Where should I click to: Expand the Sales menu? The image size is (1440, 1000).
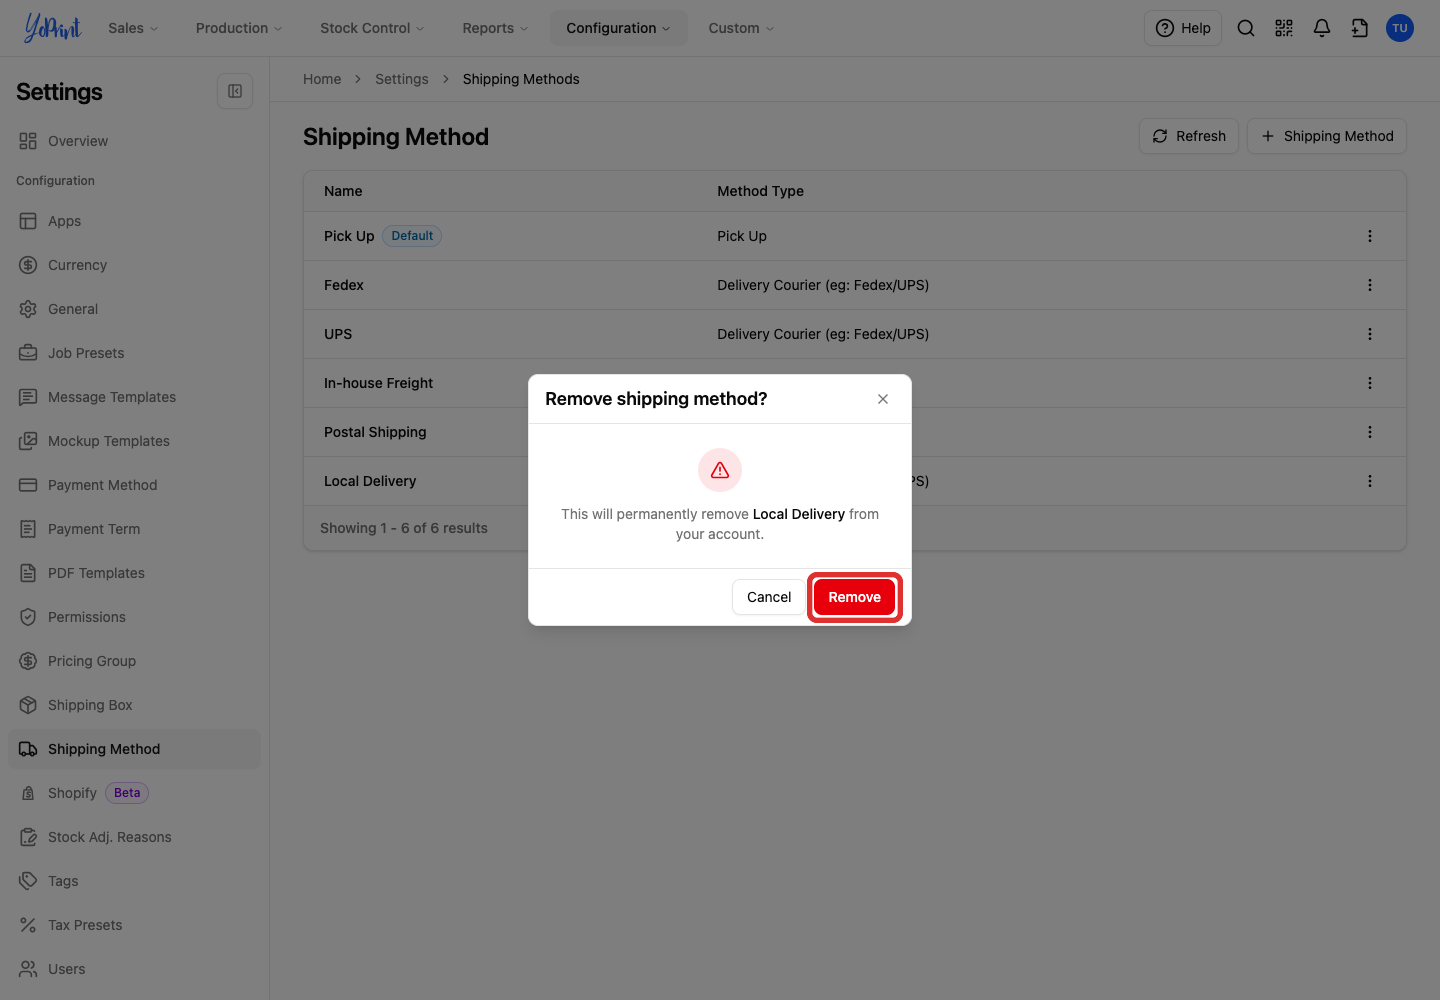(133, 28)
